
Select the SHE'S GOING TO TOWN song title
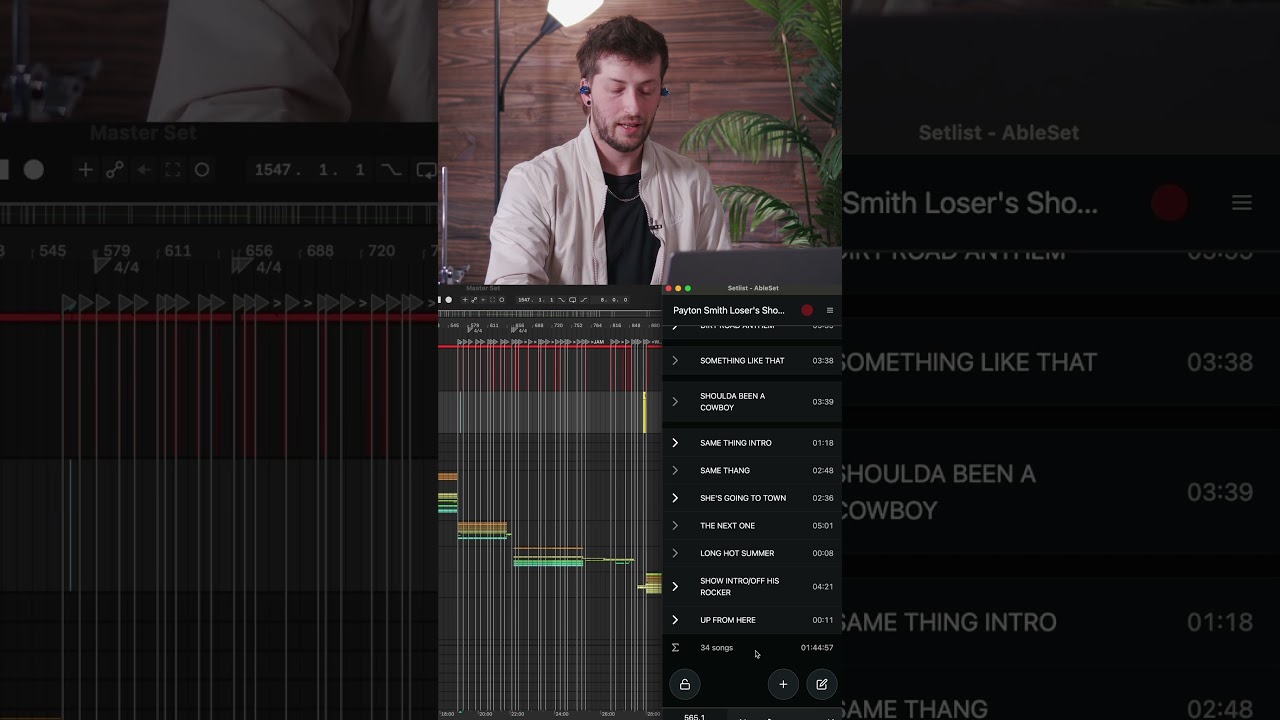tap(743, 498)
